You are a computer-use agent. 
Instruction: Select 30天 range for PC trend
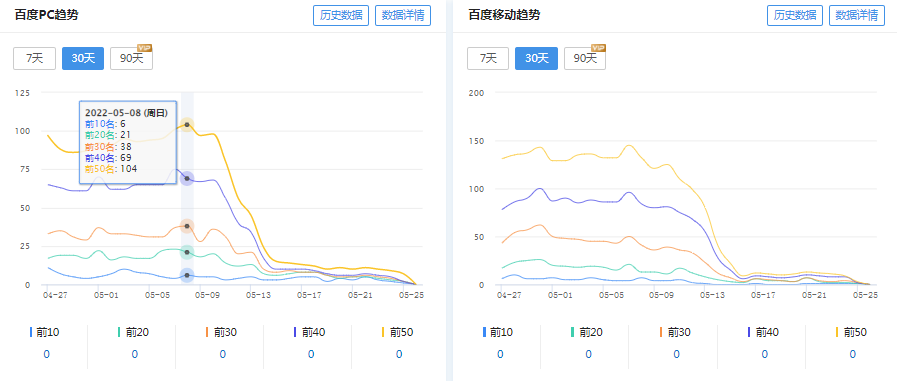point(83,58)
